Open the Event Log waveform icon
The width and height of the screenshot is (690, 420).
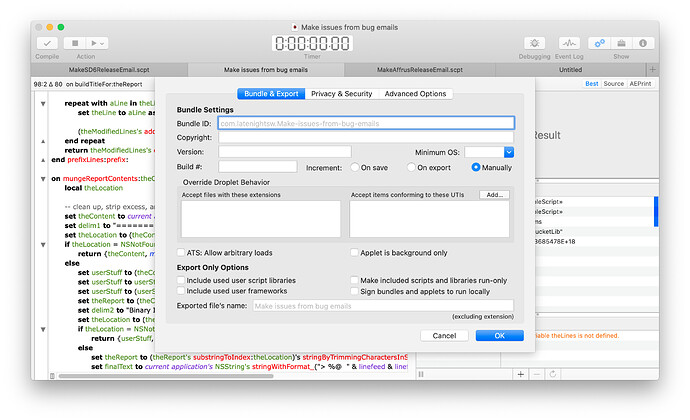pos(569,43)
